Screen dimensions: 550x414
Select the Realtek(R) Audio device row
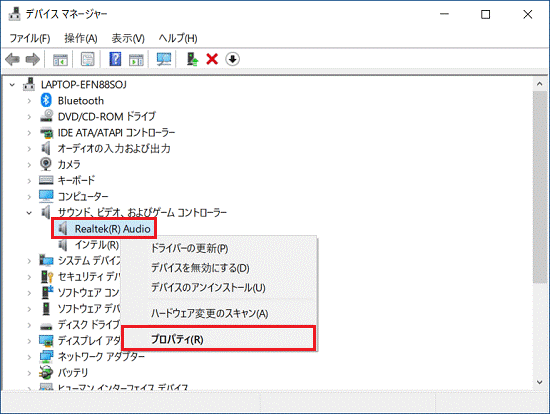[x=104, y=229]
